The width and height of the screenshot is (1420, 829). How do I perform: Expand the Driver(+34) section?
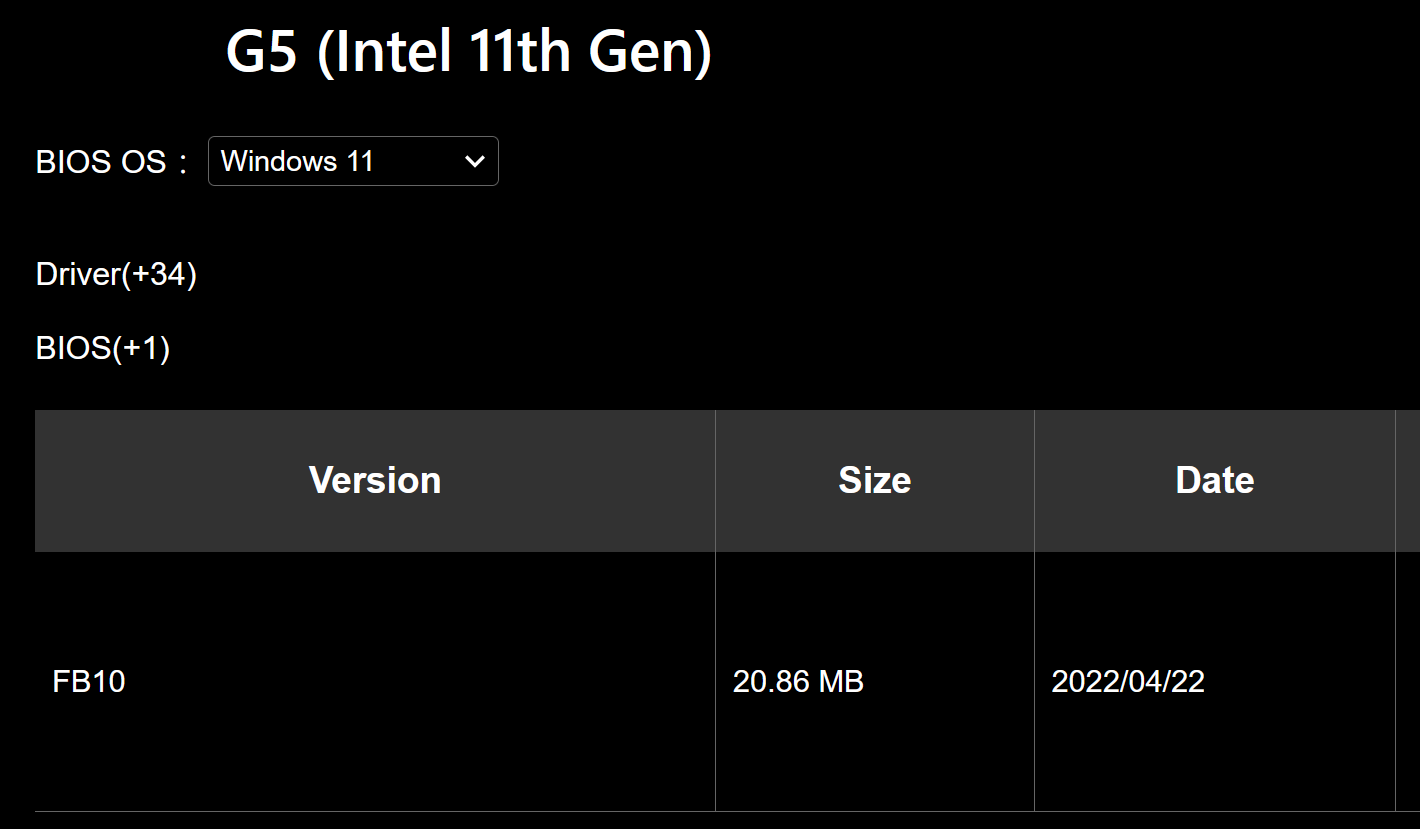click(x=116, y=274)
